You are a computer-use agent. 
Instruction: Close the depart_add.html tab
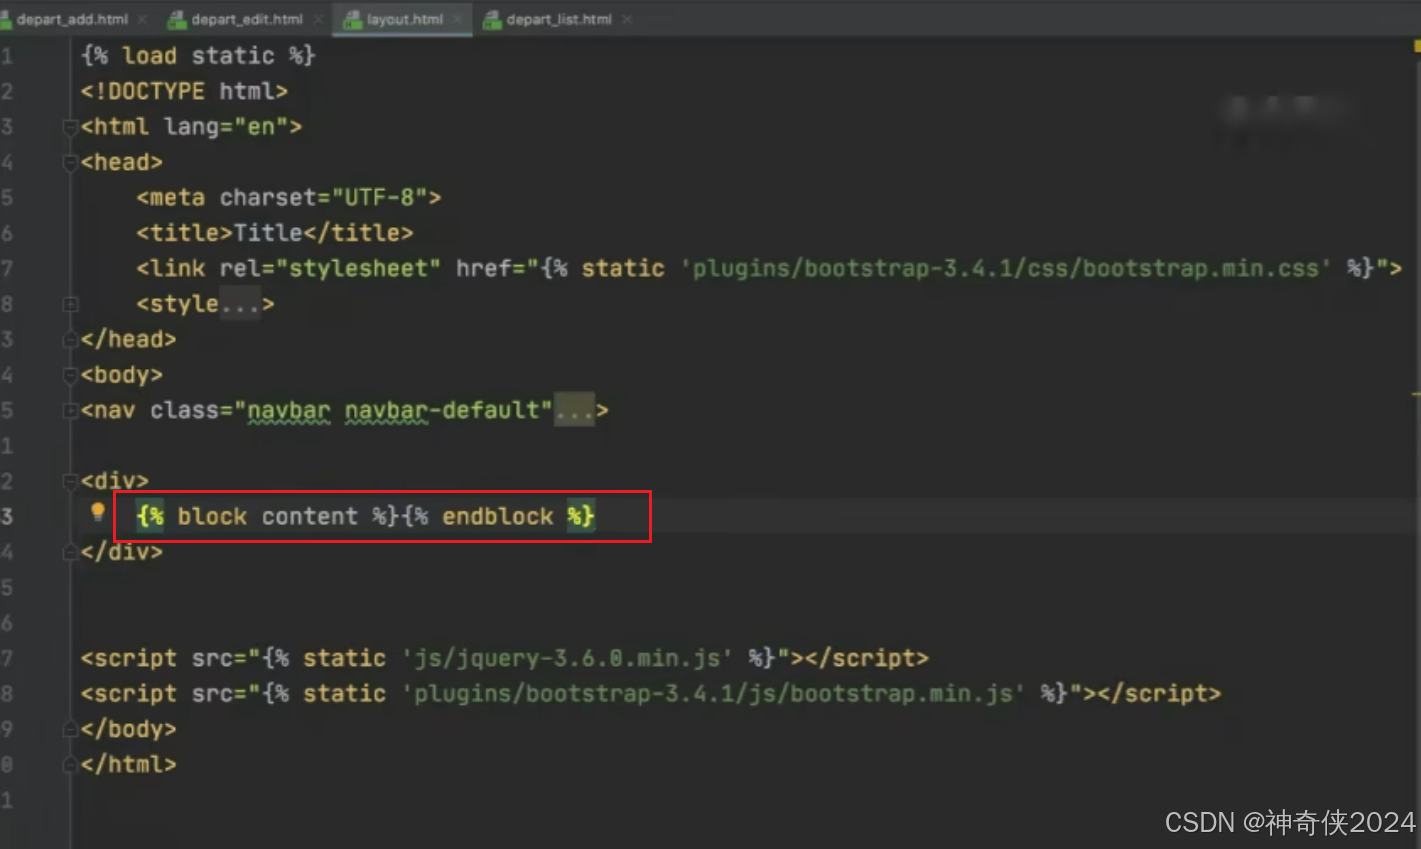click(142, 19)
